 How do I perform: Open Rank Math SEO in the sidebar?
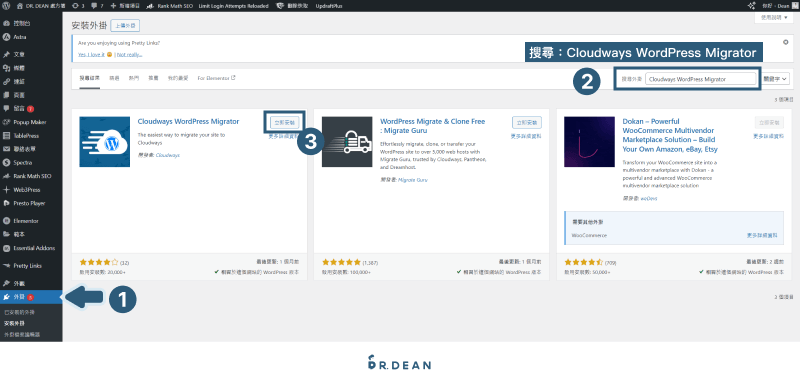31,176
